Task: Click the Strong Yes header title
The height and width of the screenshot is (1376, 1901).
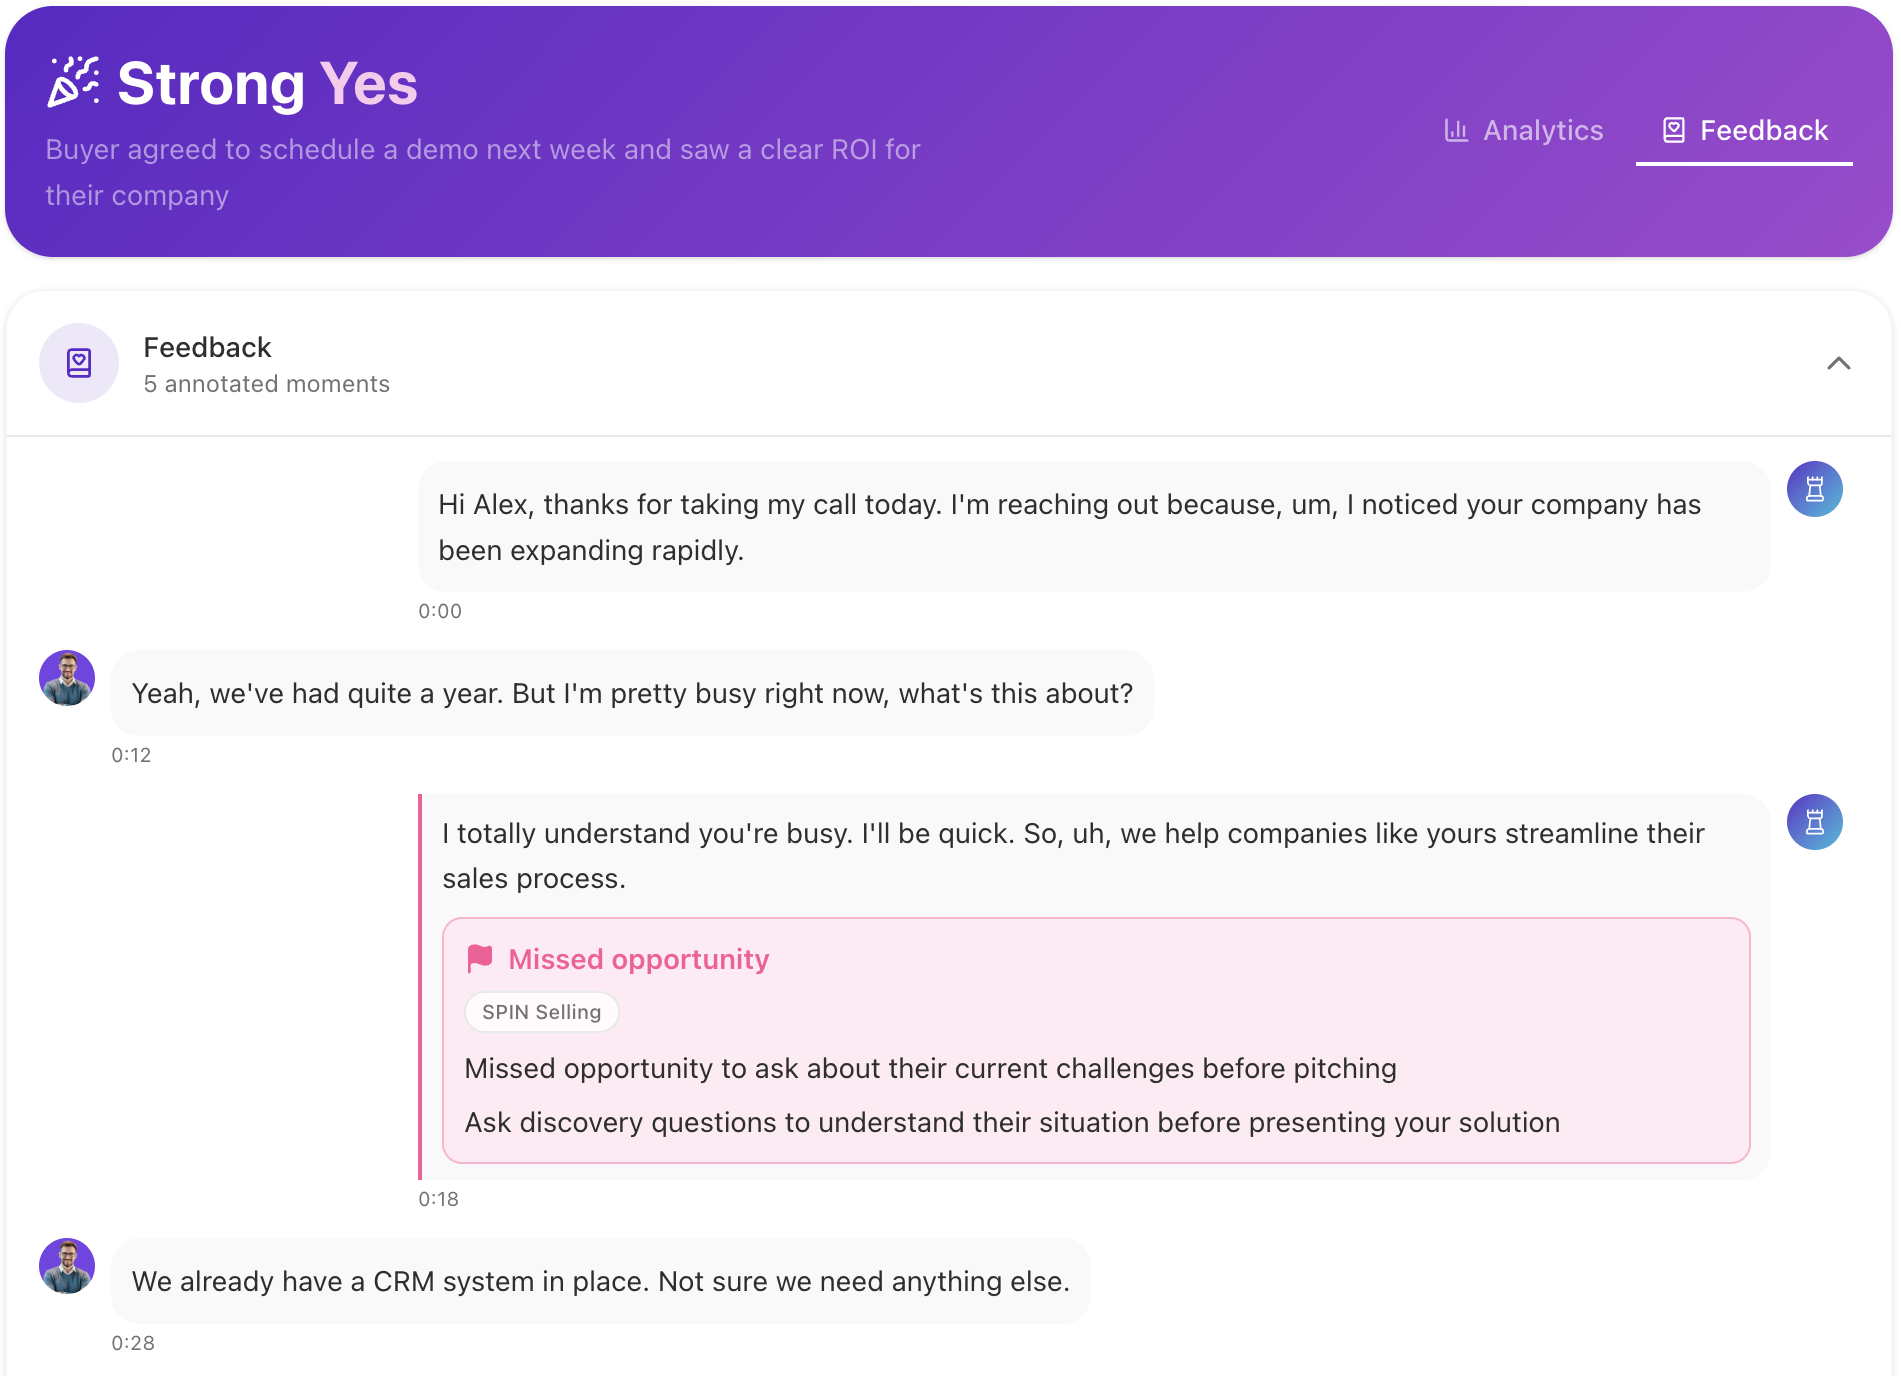Action: tap(266, 83)
